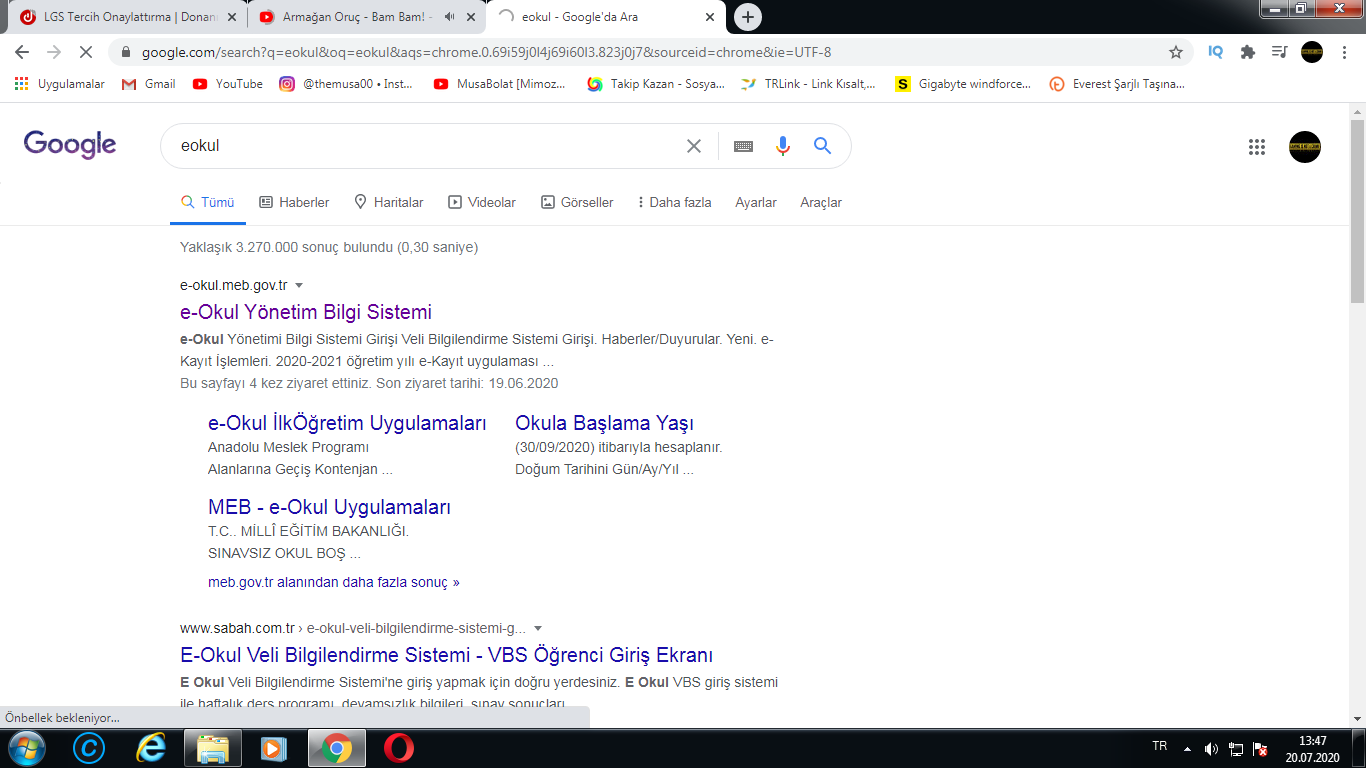1366x768 pixels.
Task: Open the Chrome extensions puzzle icon
Action: click(x=1248, y=51)
